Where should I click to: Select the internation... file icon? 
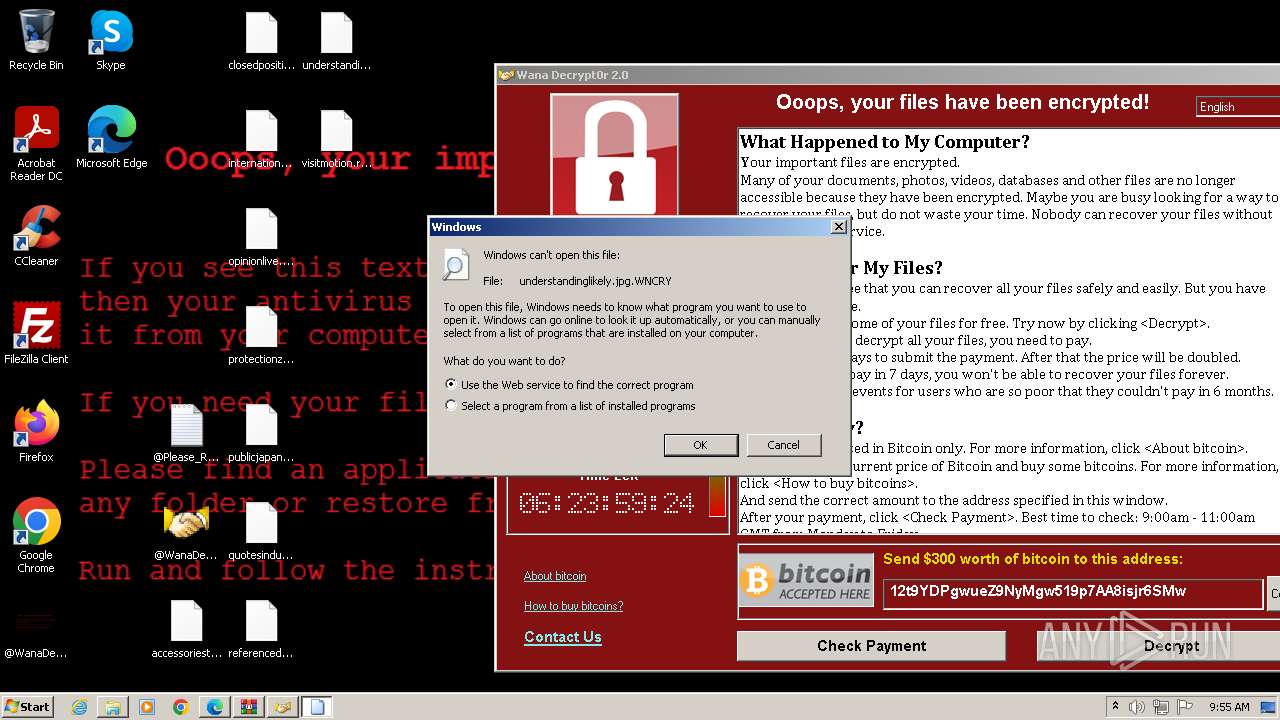tap(261, 138)
